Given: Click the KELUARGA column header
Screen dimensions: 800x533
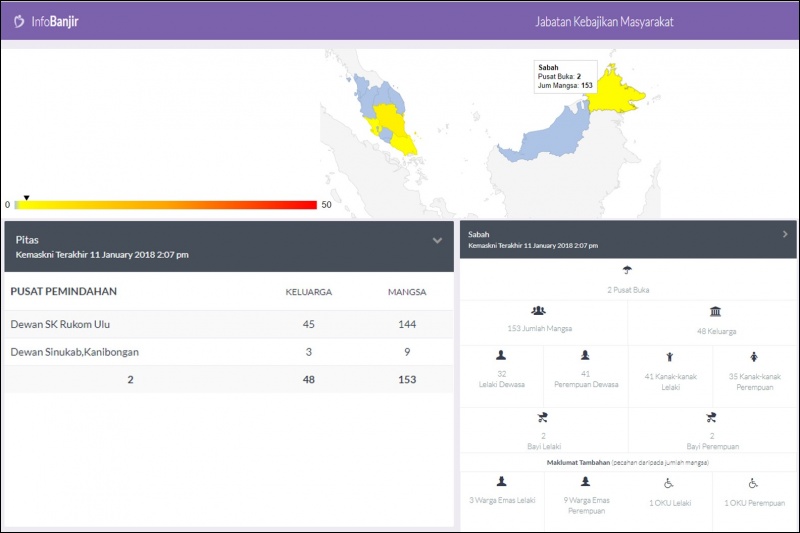Looking at the screenshot, I should [x=309, y=292].
